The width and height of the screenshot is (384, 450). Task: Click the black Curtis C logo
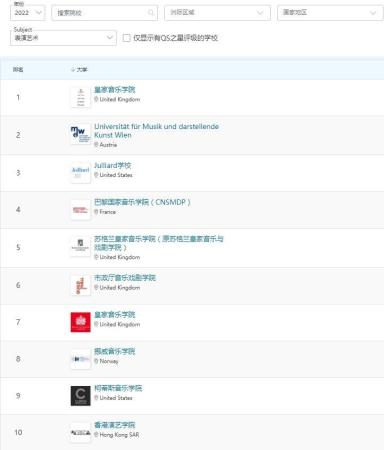[x=80, y=396]
